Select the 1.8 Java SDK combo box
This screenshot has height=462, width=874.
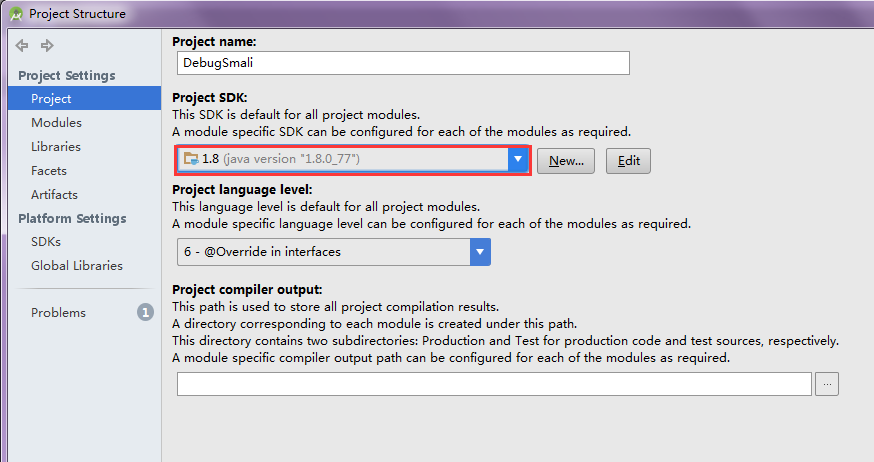[342, 160]
